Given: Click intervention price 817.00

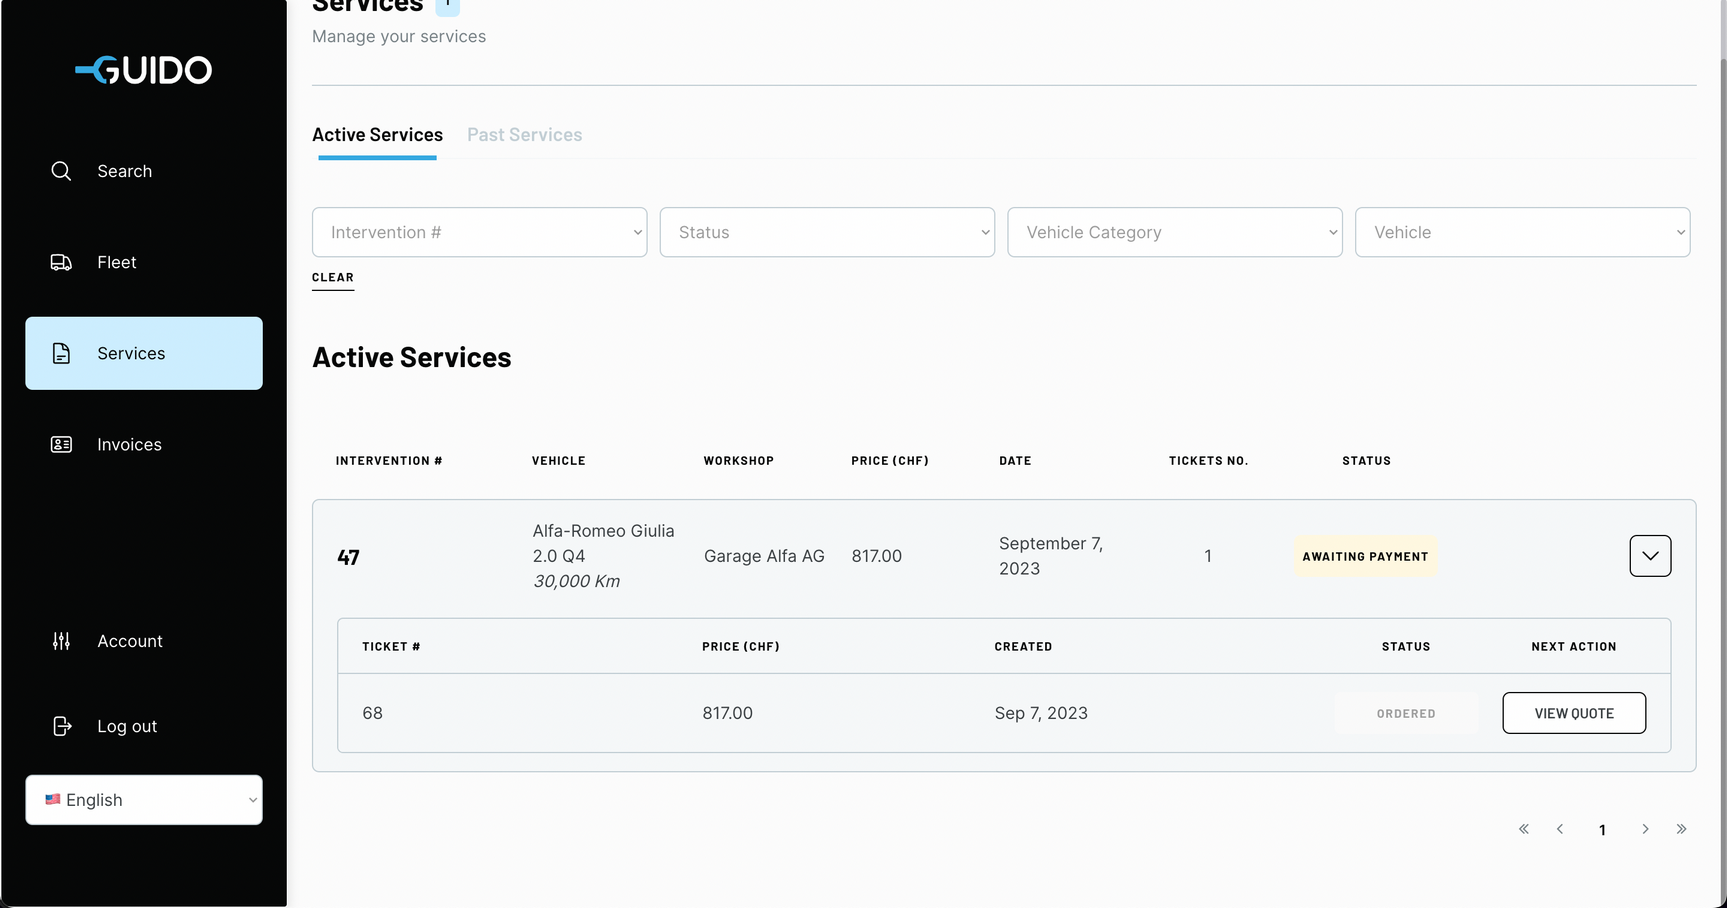Looking at the screenshot, I should [877, 556].
